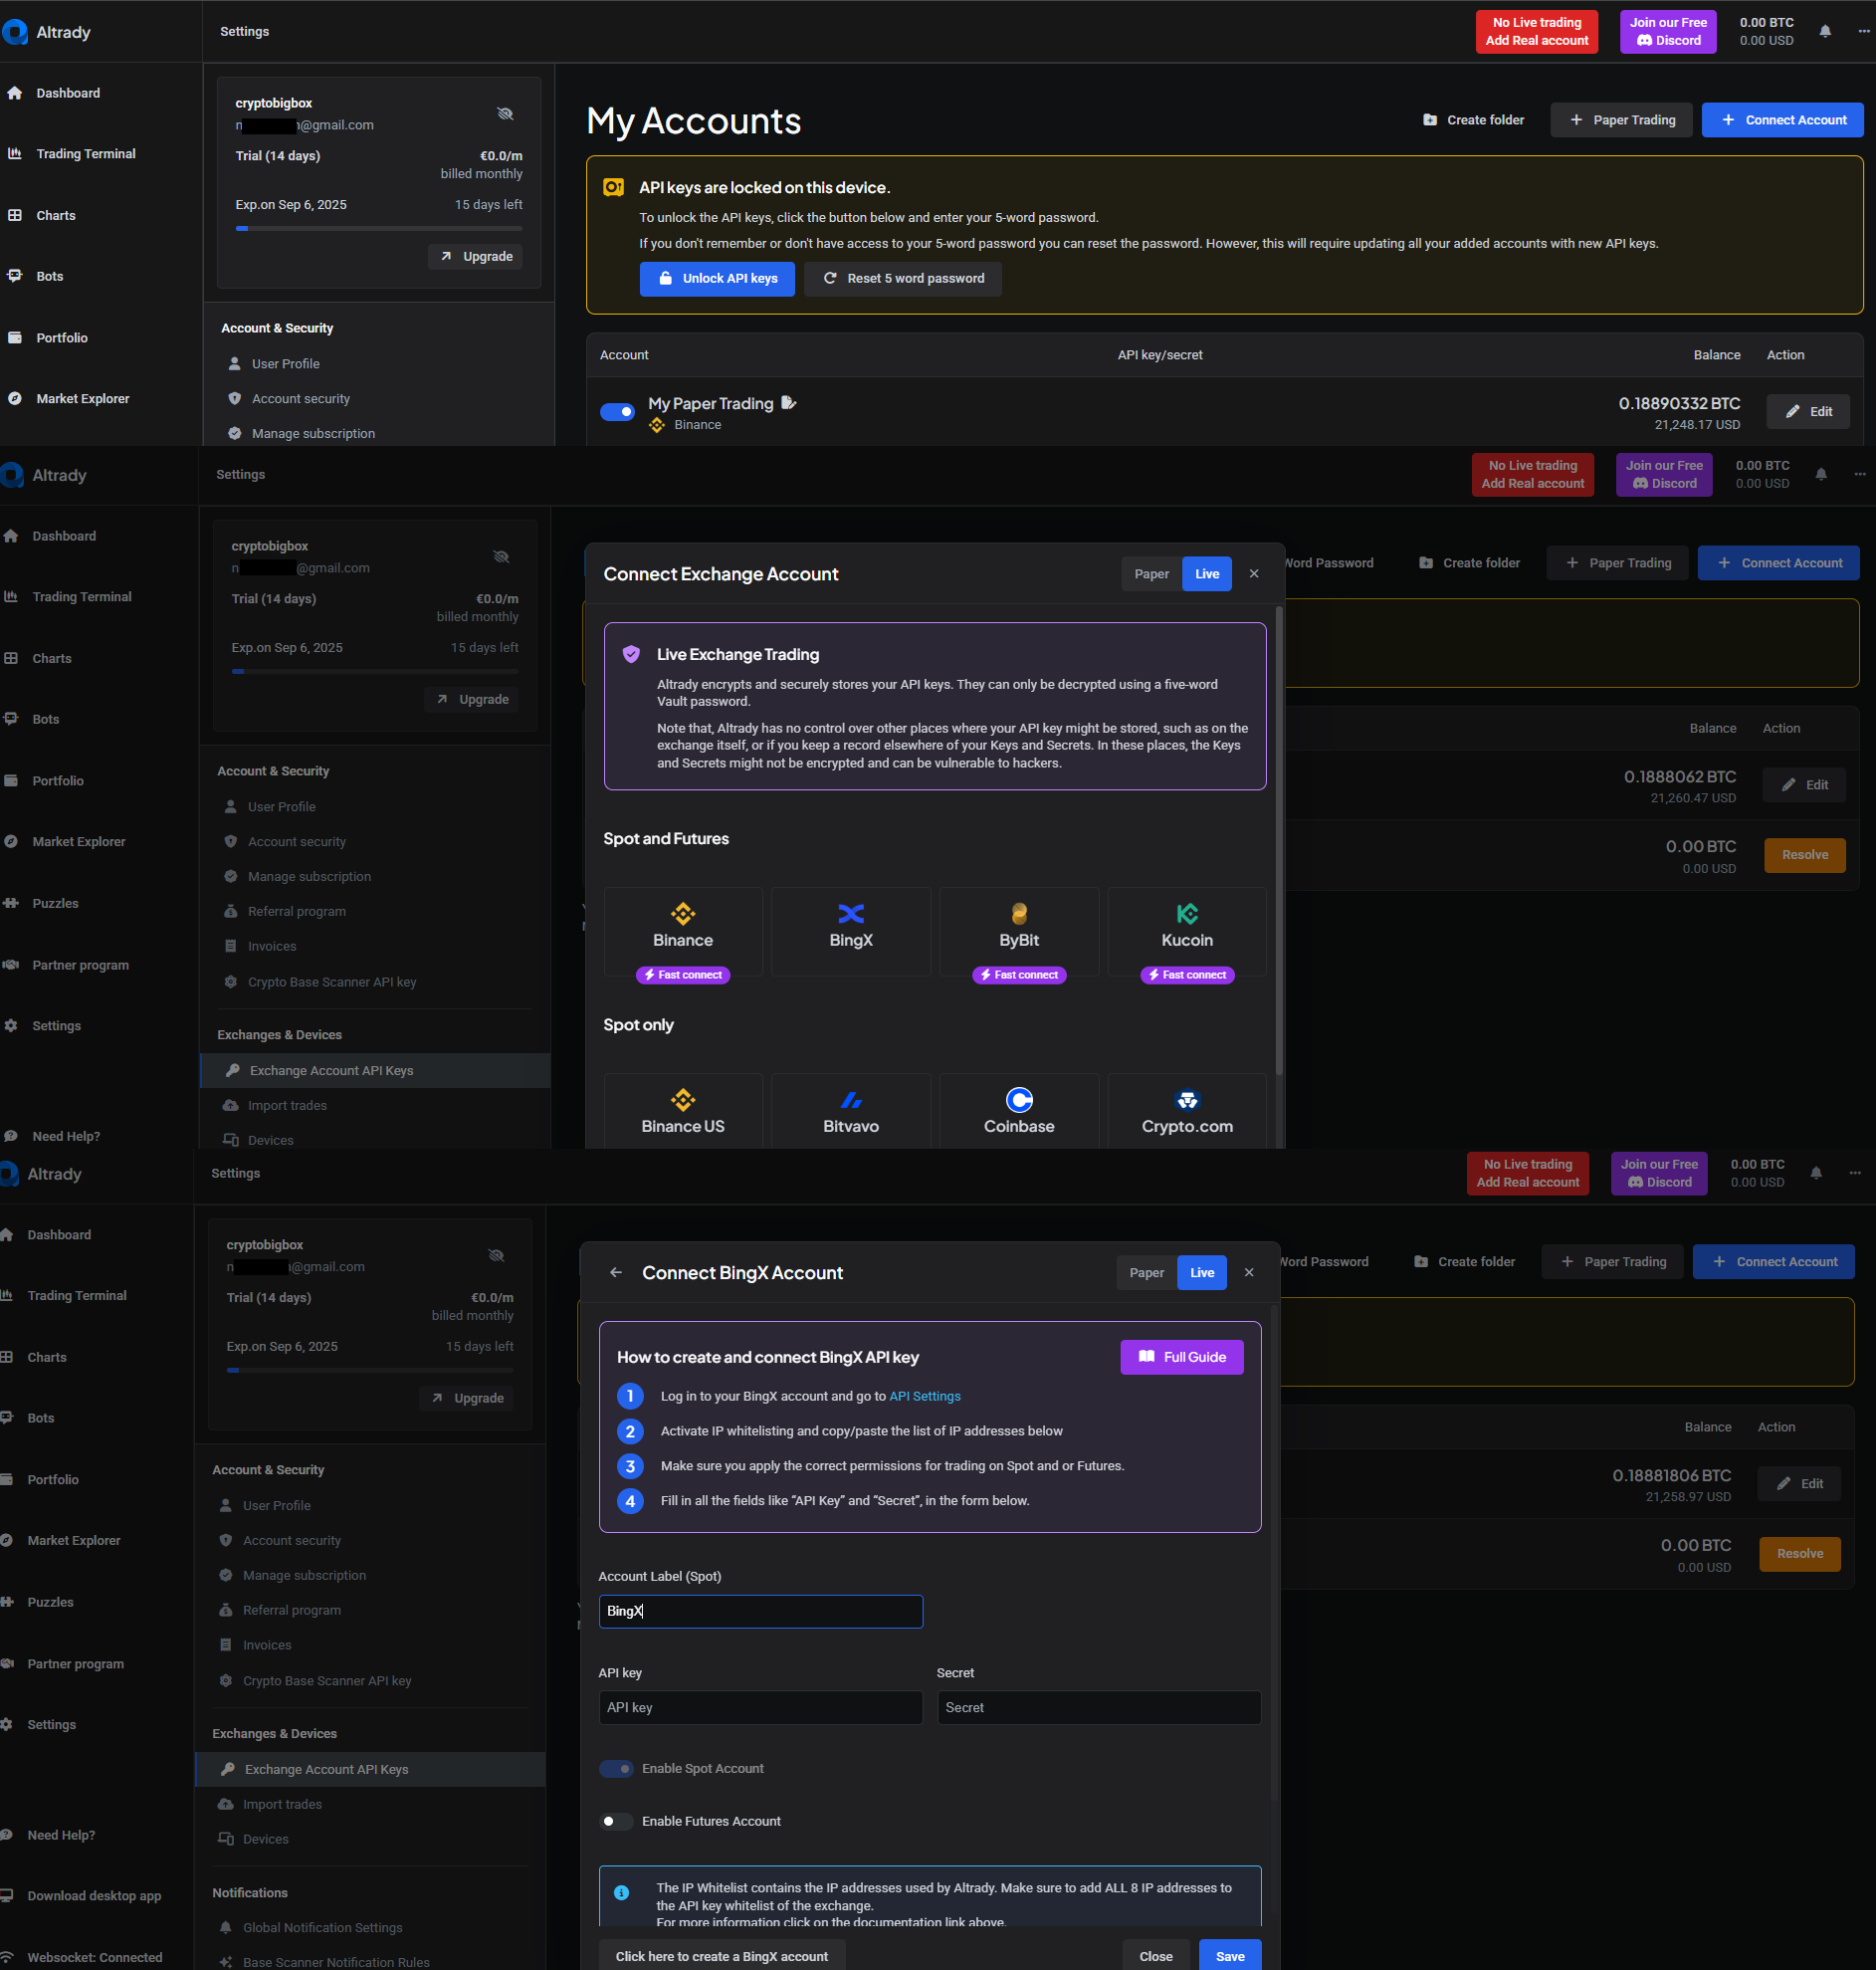Select the Kucoin exchange card

(x=1187, y=931)
